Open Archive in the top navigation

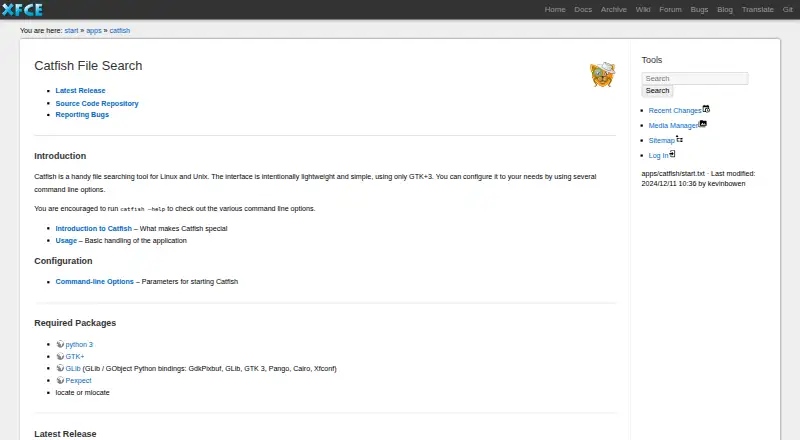[613, 9]
